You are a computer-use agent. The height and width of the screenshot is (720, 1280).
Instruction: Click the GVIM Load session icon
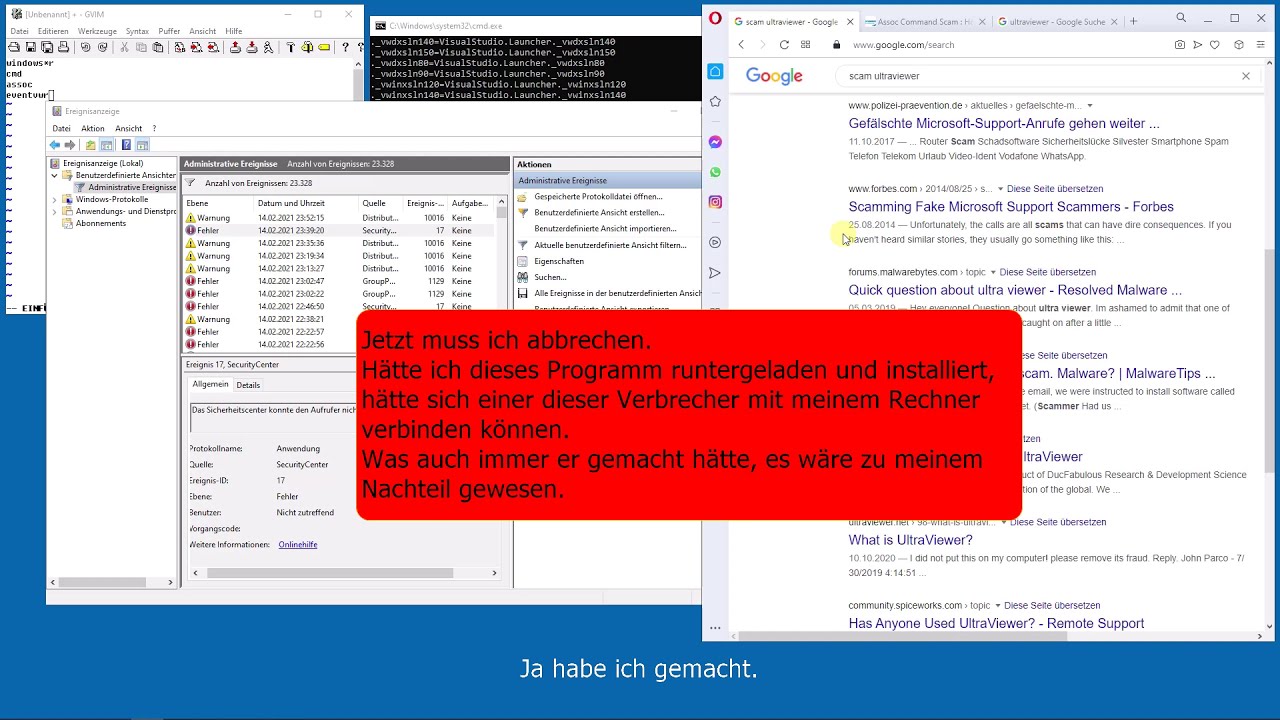(235, 47)
